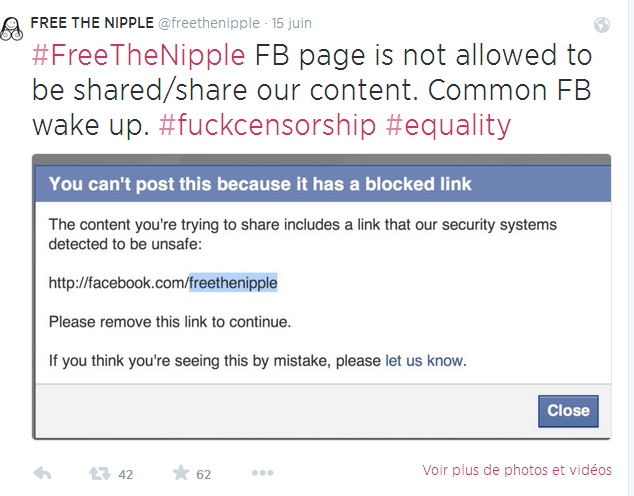
Task: Click the highlighted freethenipple URL text
Action: (x=233, y=283)
